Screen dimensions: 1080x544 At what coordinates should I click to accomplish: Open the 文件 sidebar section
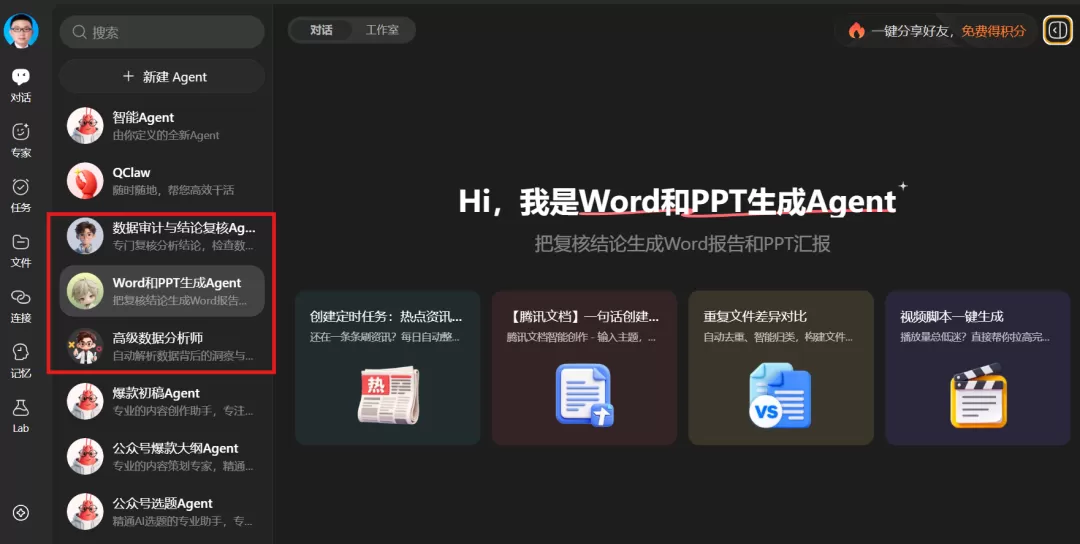[21, 251]
